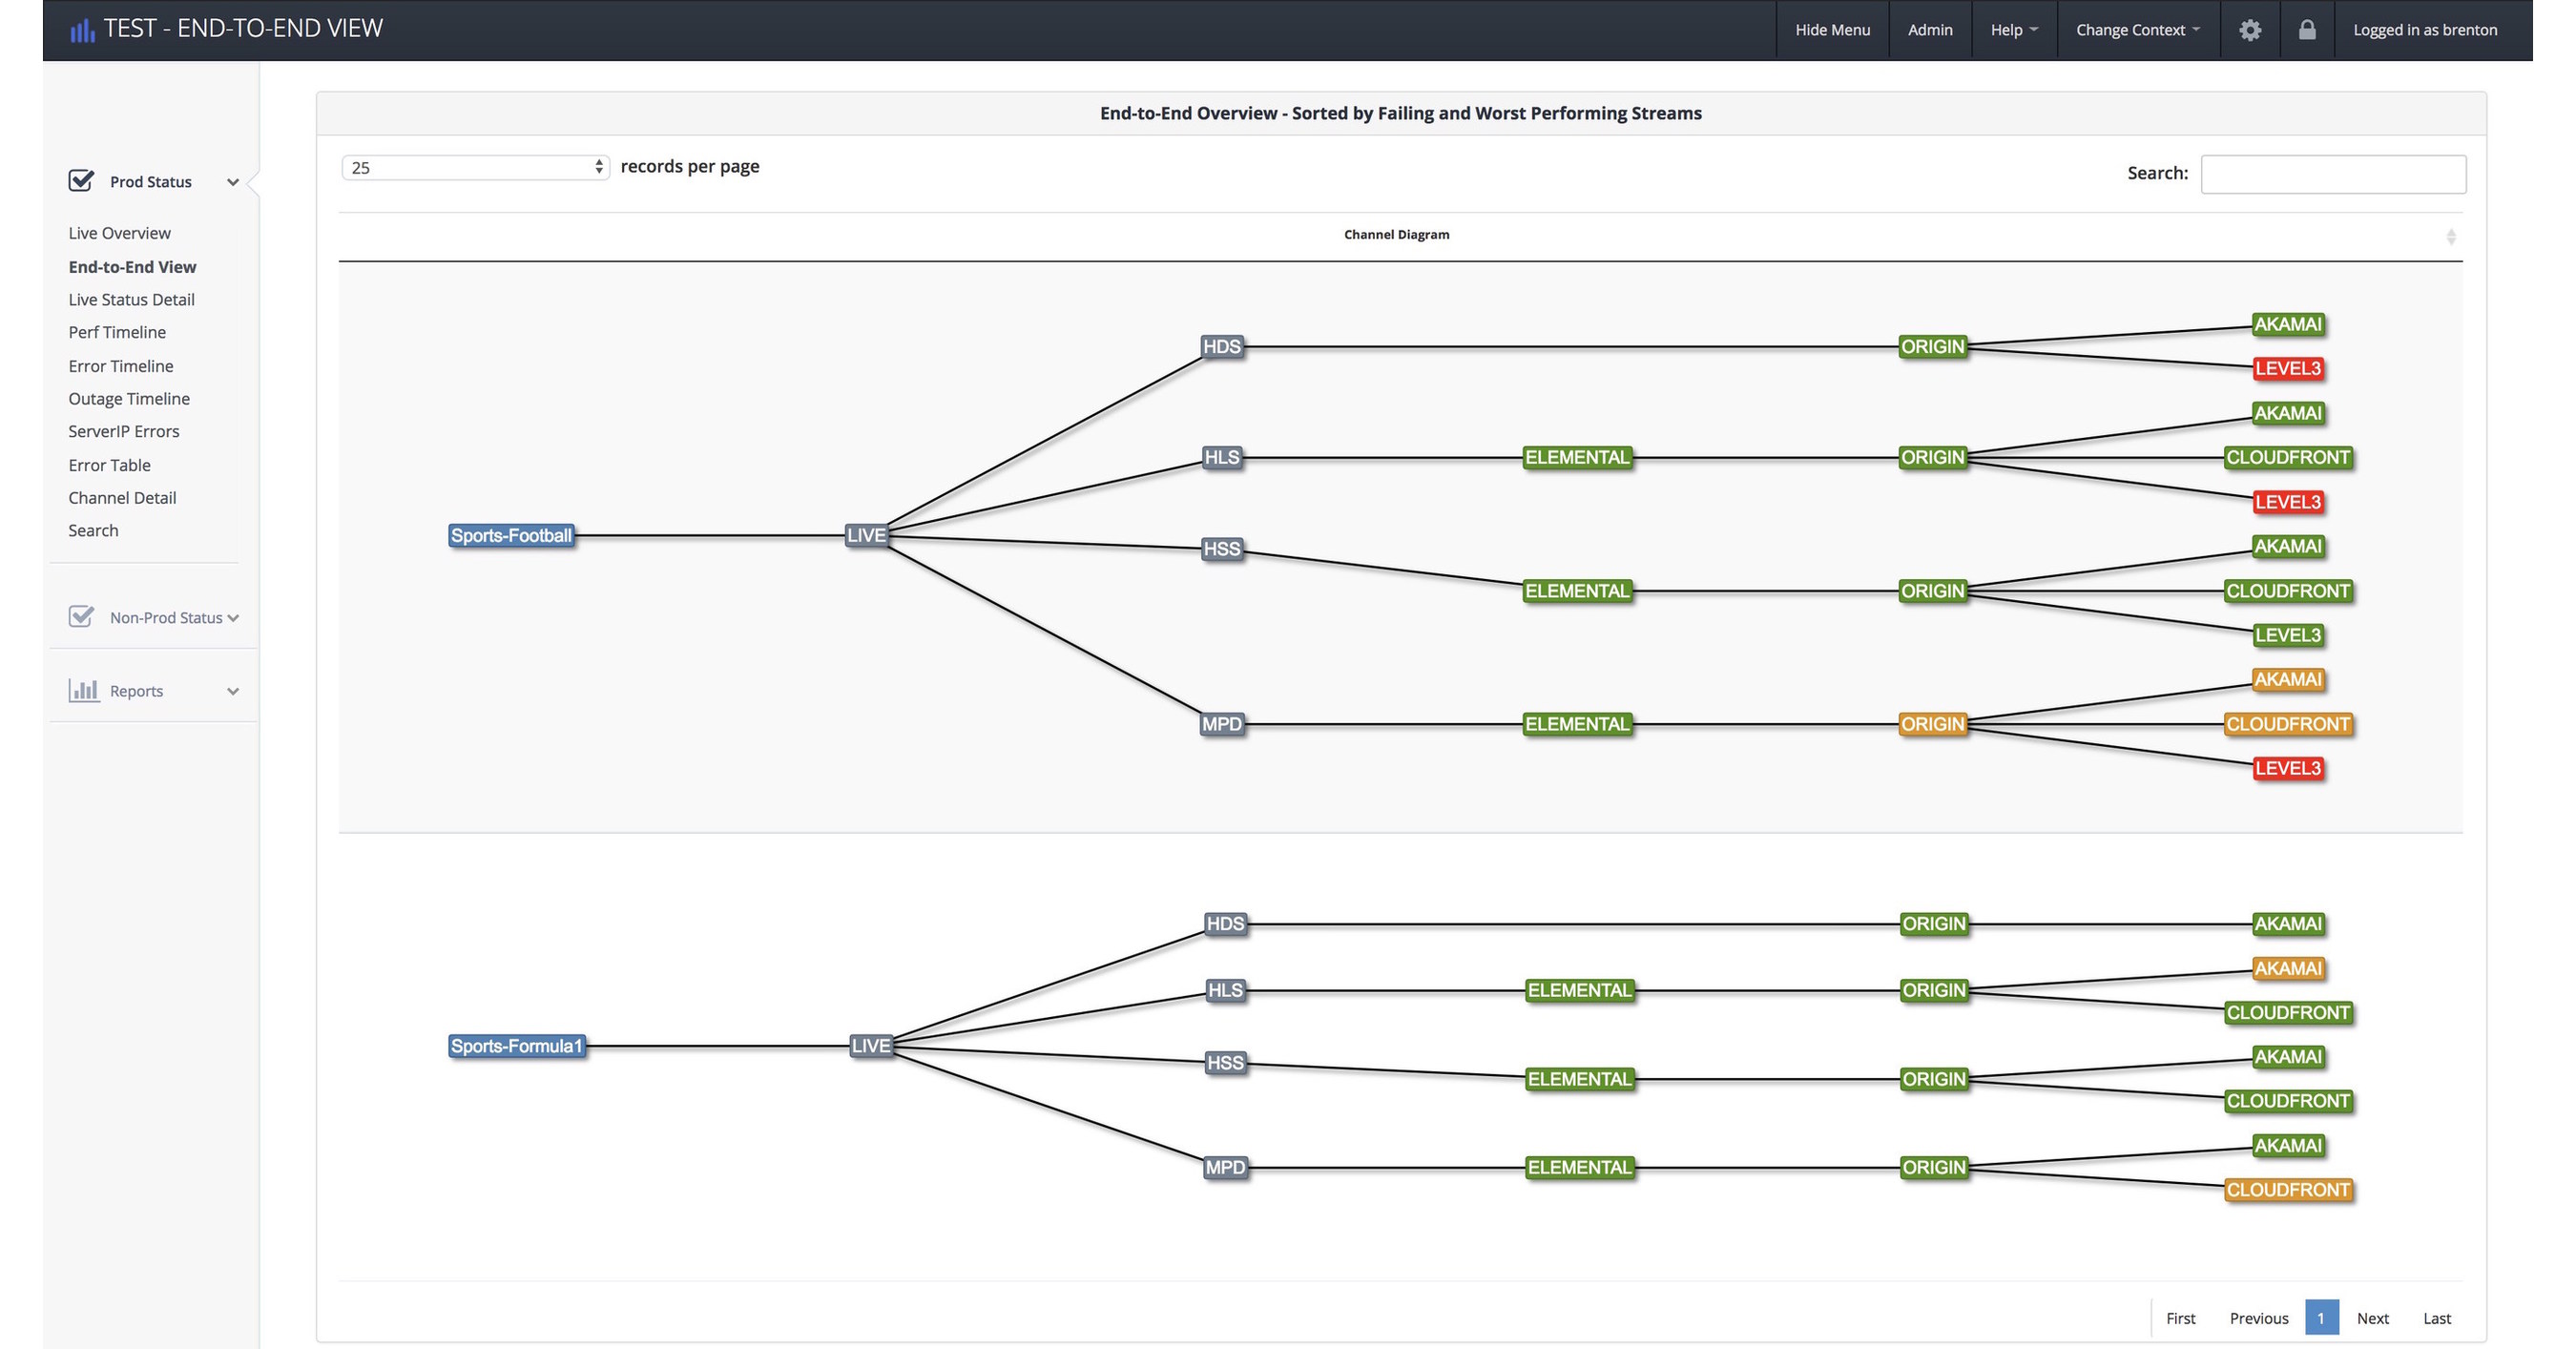The width and height of the screenshot is (2576, 1349).
Task: Click the Reports bar chart icon
Action: click(83, 690)
